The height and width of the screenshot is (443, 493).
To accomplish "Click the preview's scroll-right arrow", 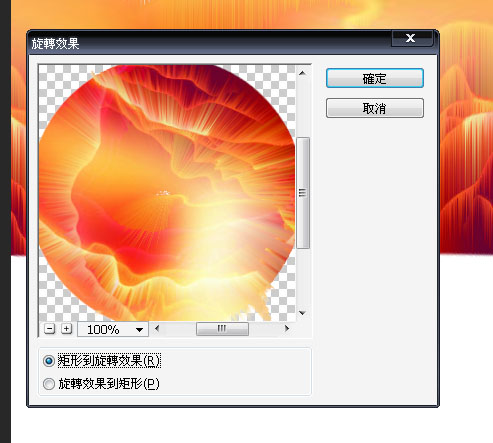I will (x=287, y=329).
